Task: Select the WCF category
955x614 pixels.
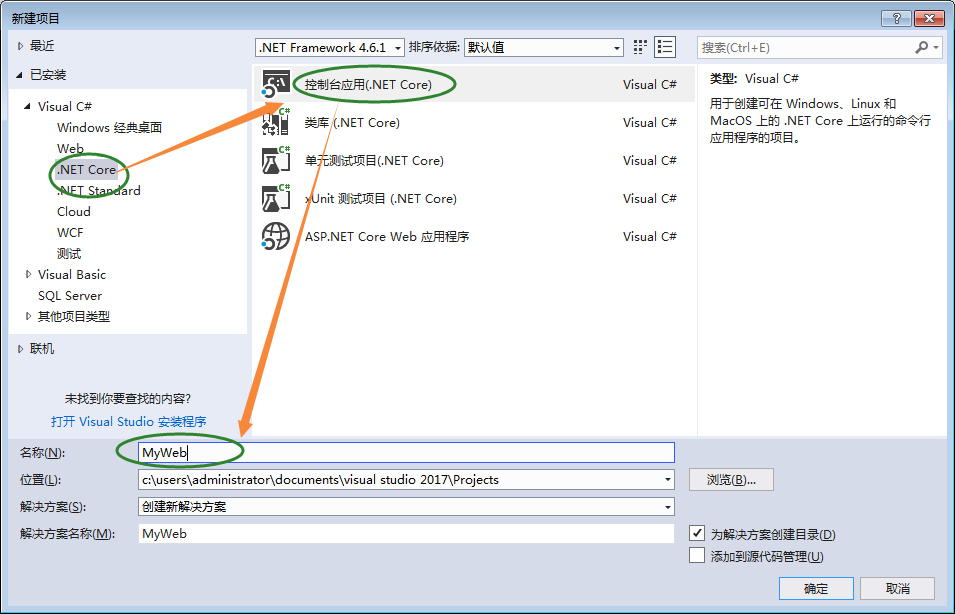Action: pos(70,233)
